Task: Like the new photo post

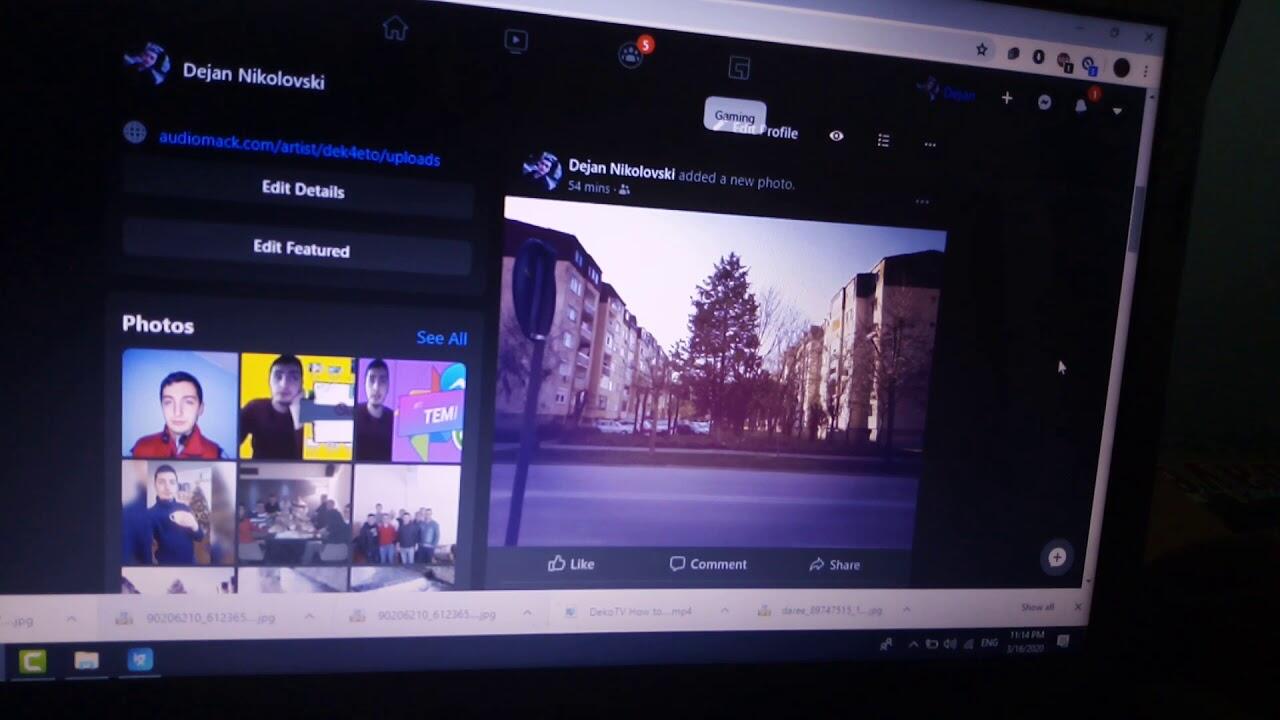Action: tap(571, 564)
